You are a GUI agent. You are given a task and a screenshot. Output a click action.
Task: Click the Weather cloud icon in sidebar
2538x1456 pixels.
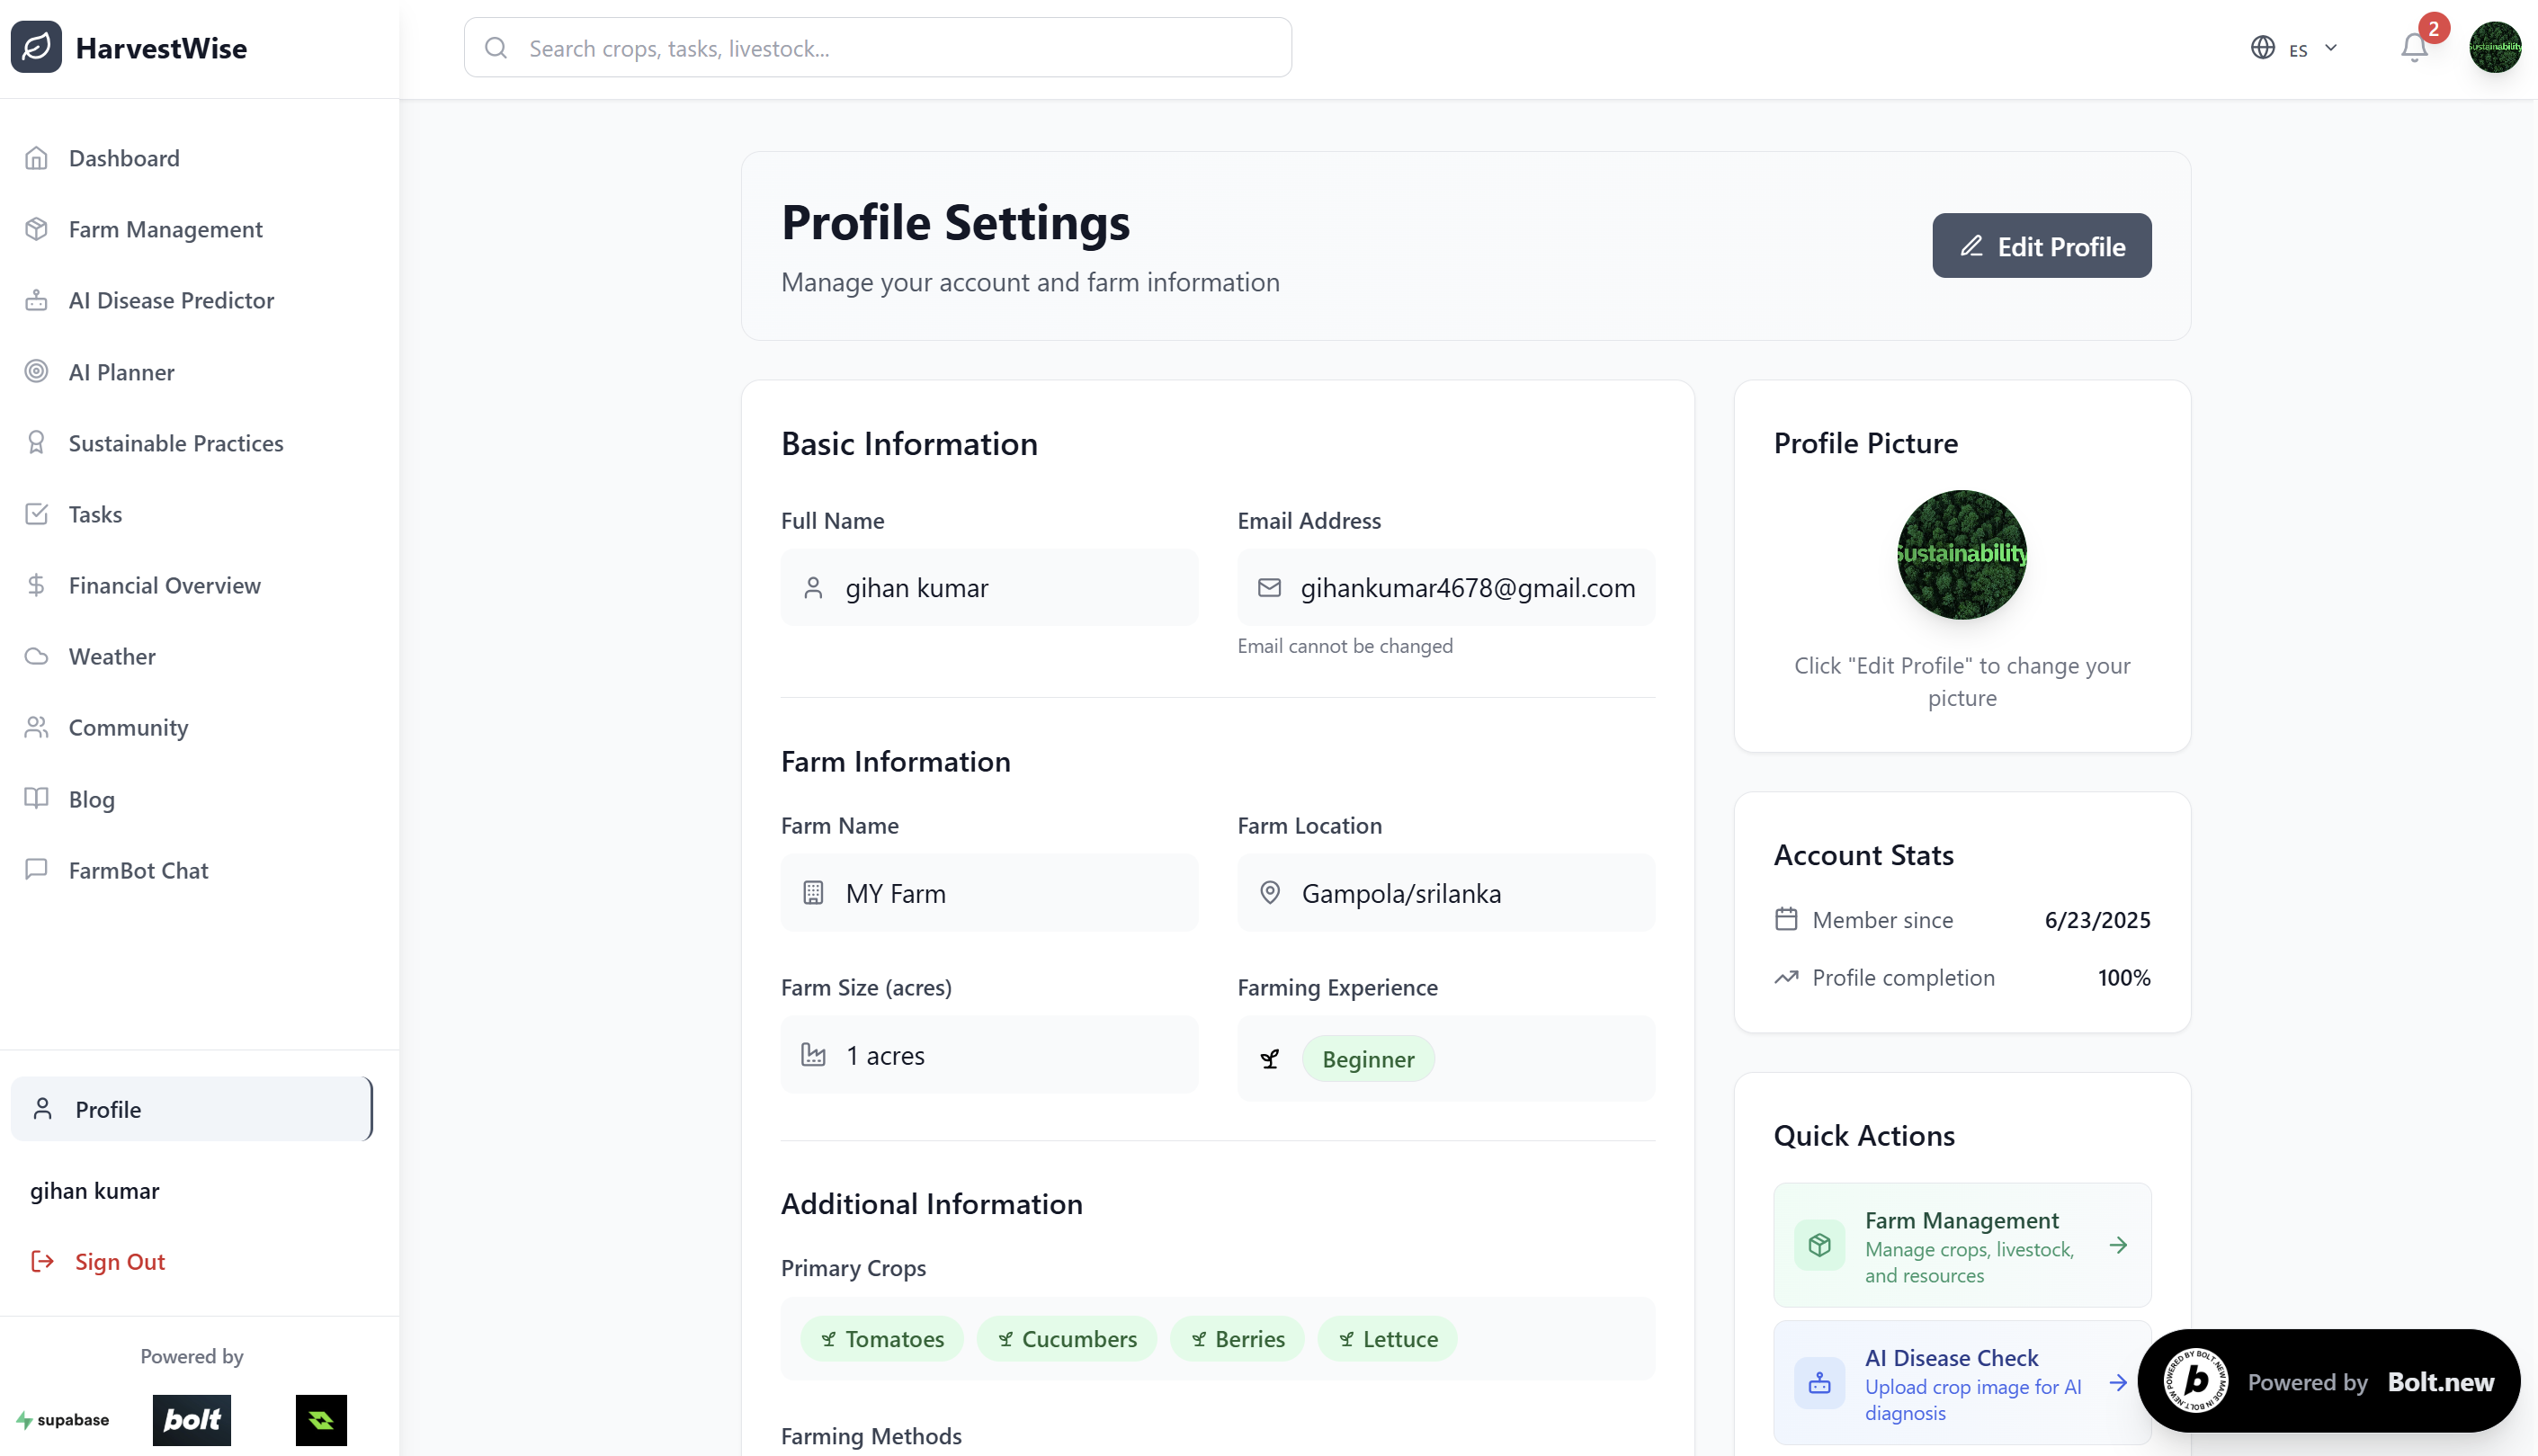click(37, 656)
